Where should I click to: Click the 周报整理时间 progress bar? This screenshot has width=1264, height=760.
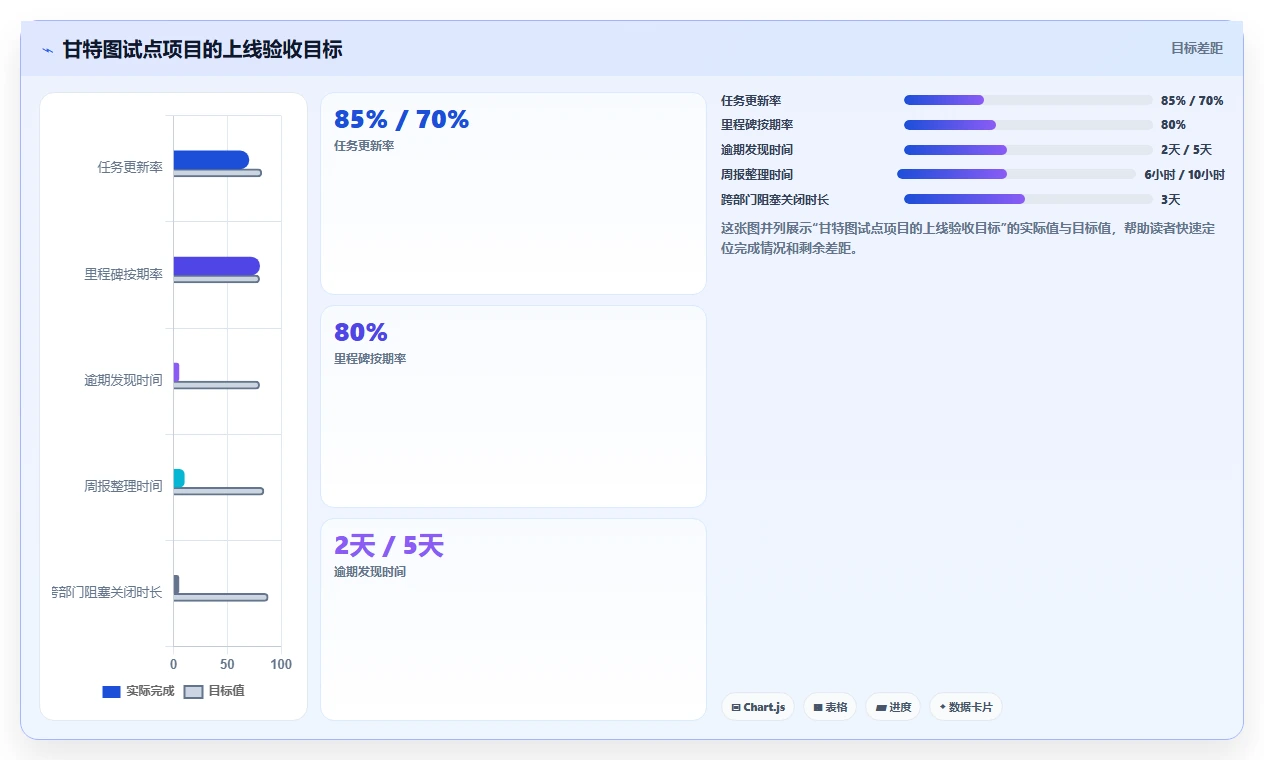coord(1017,174)
